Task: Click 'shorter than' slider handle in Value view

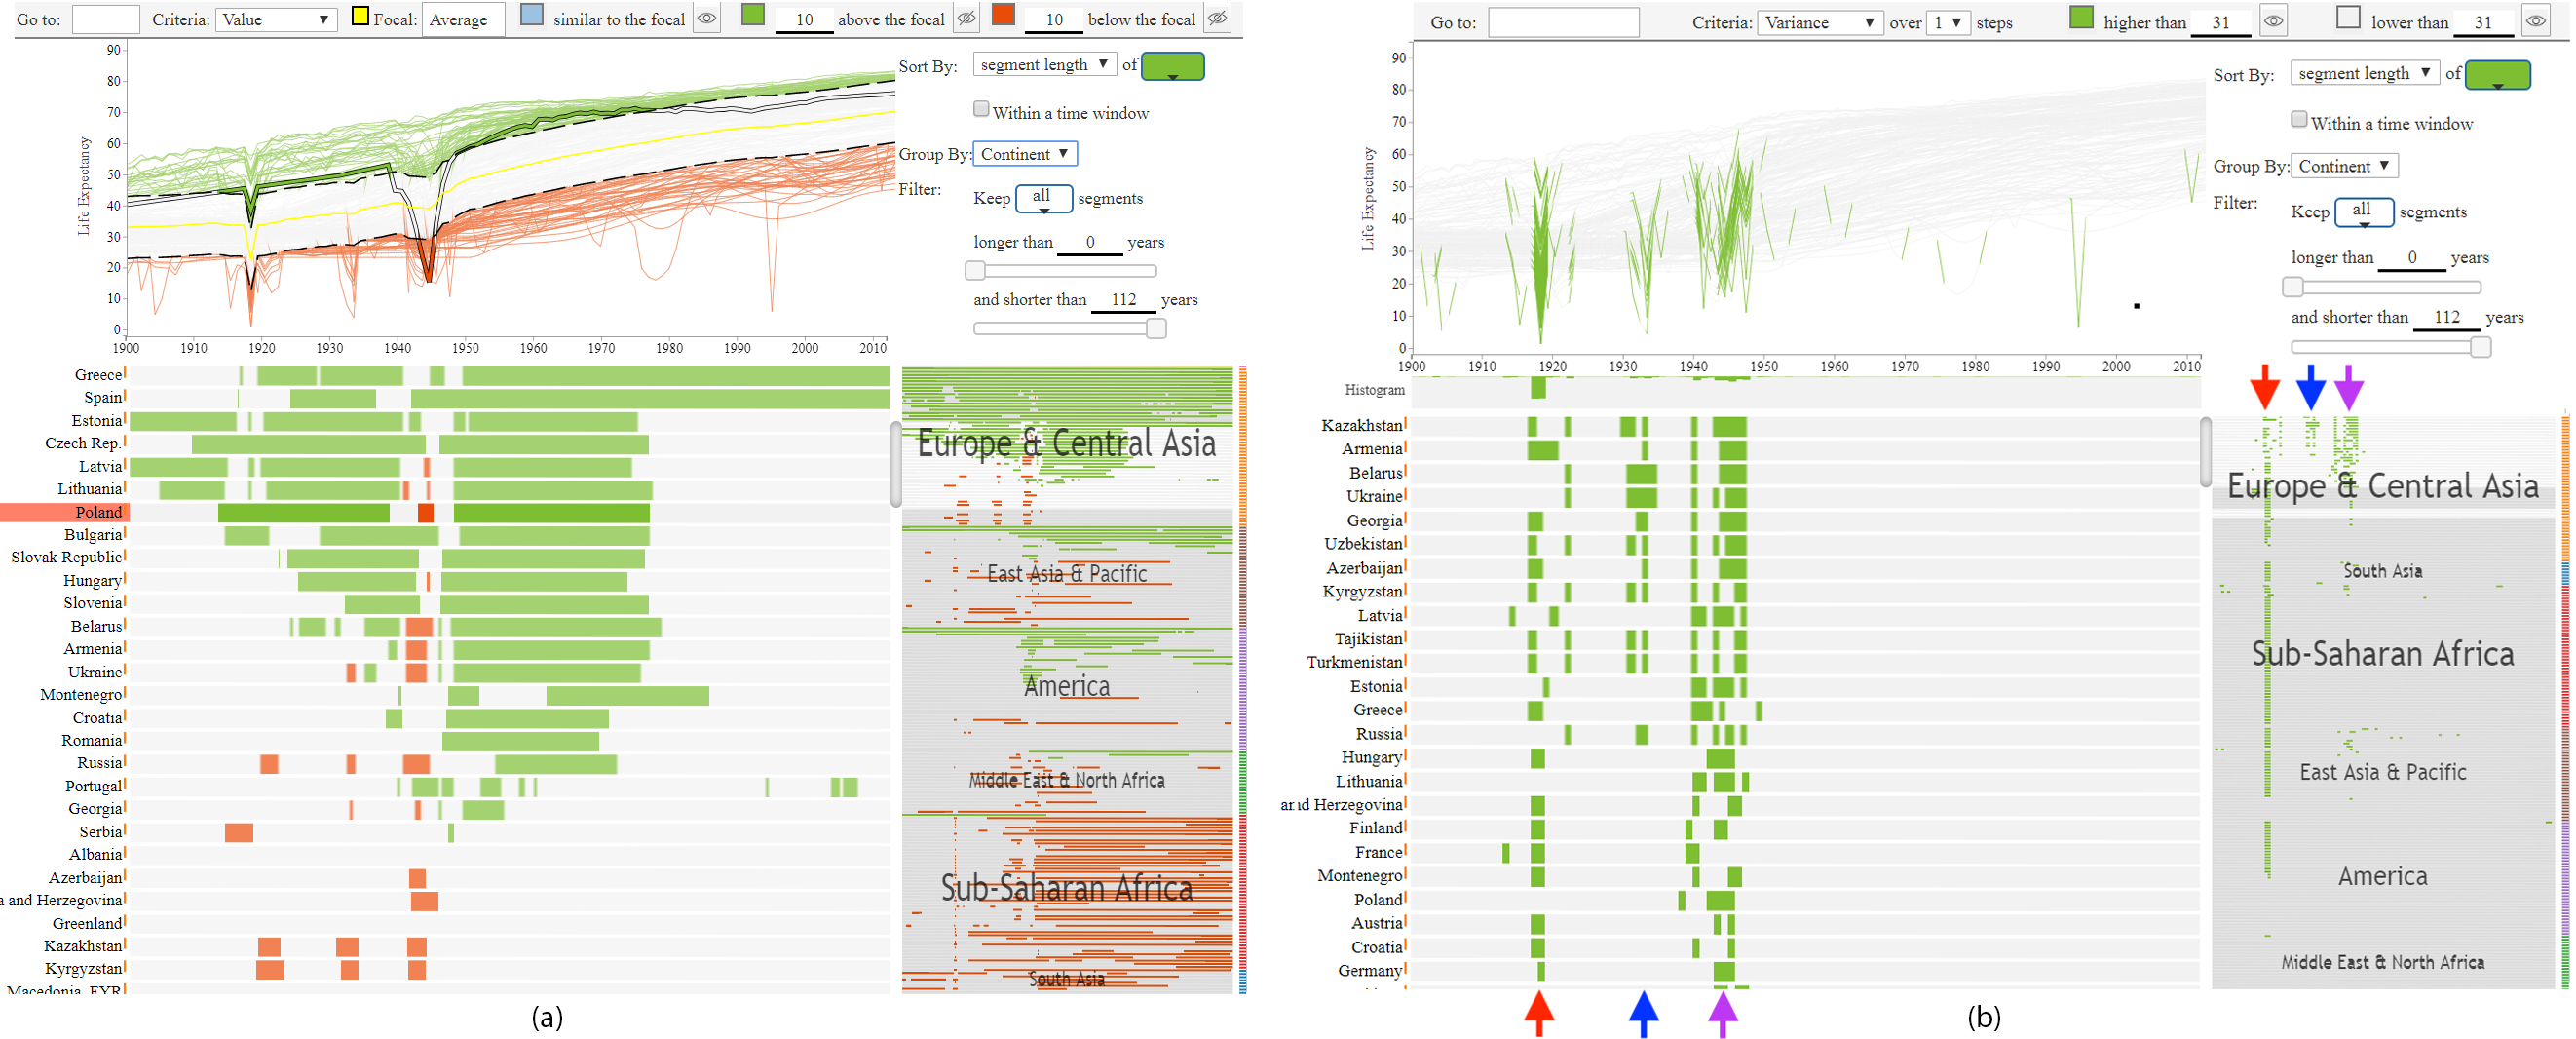Action: (1156, 328)
